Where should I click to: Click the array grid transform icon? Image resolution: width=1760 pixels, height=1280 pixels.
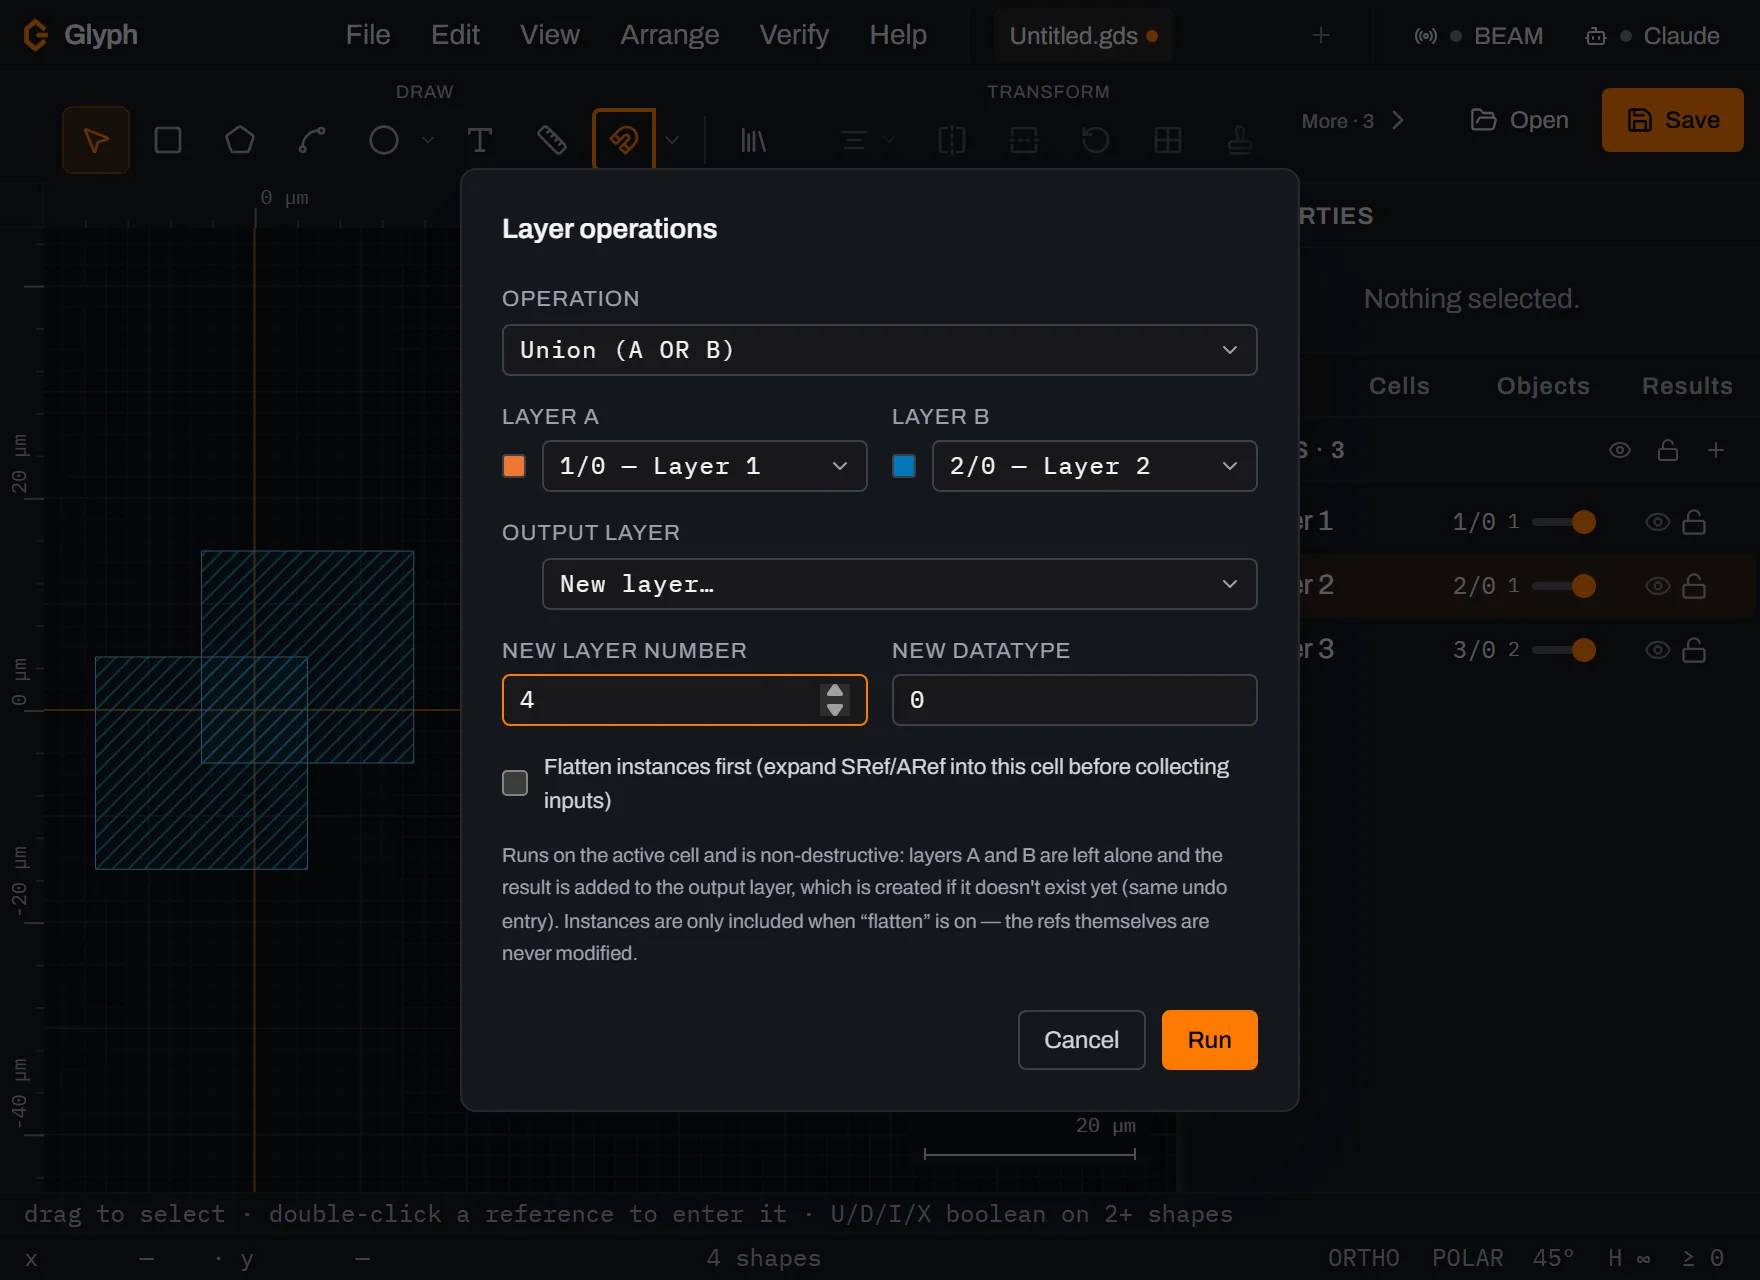tap(1168, 140)
